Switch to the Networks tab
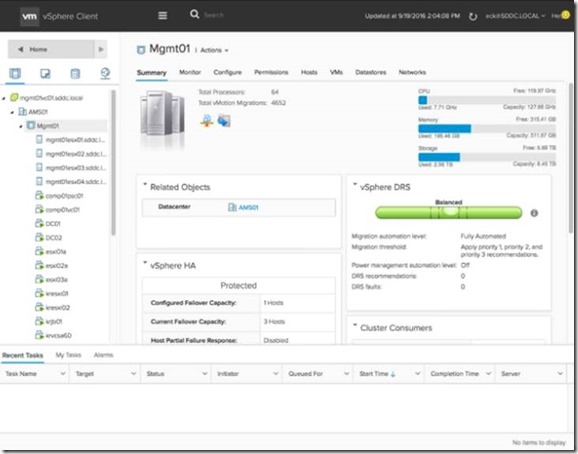578x454 pixels. coord(412,72)
